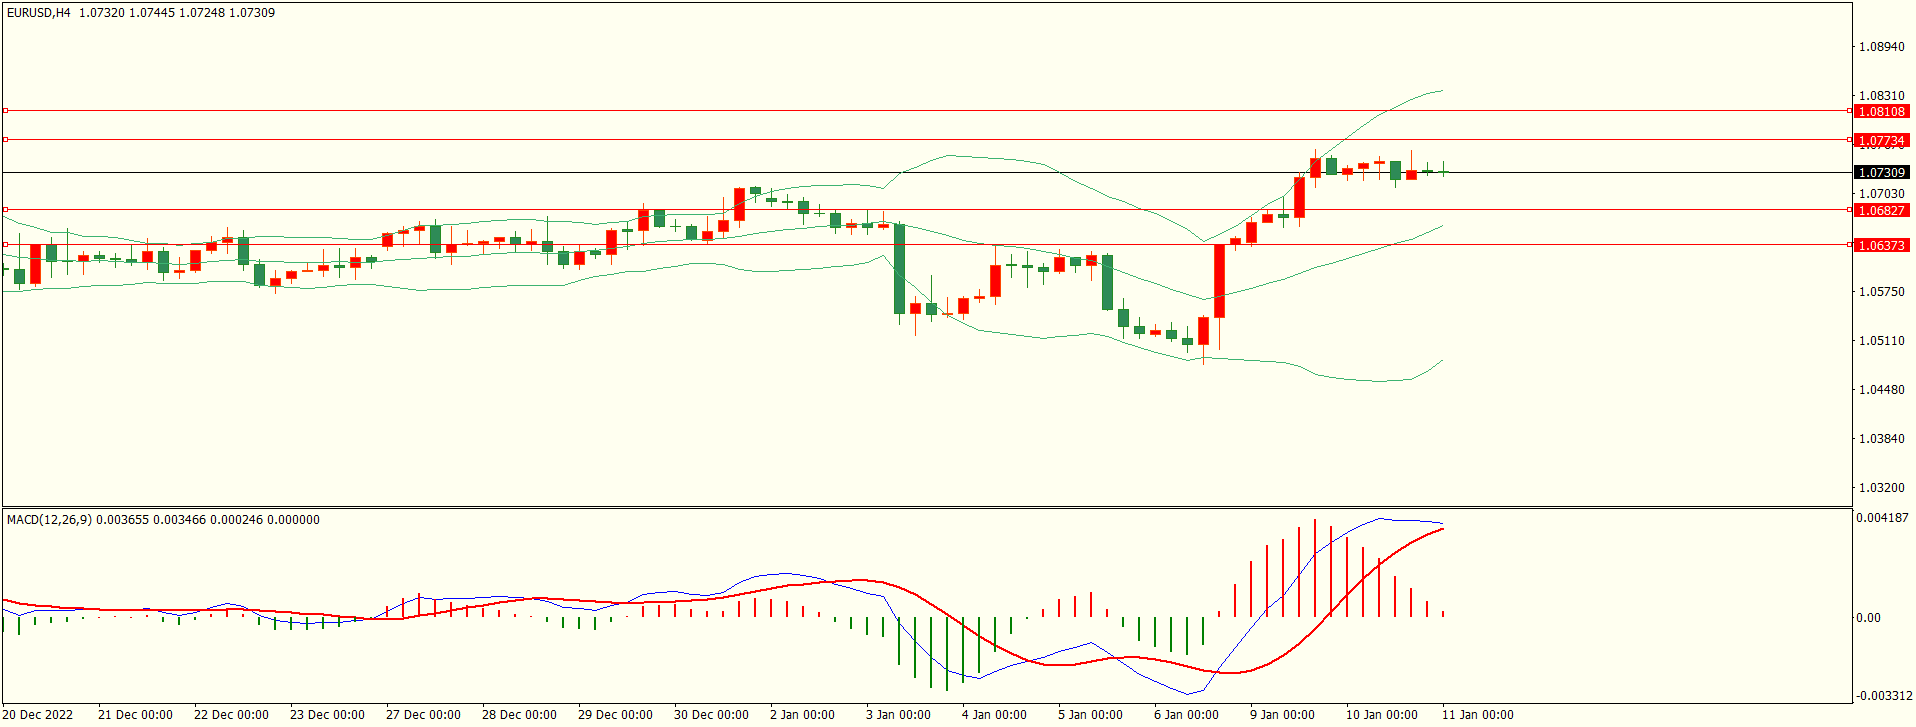Click the EURUSD,H4 chart title text
The width and height of the screenshot is (1916, 727).
pos(38,13)
